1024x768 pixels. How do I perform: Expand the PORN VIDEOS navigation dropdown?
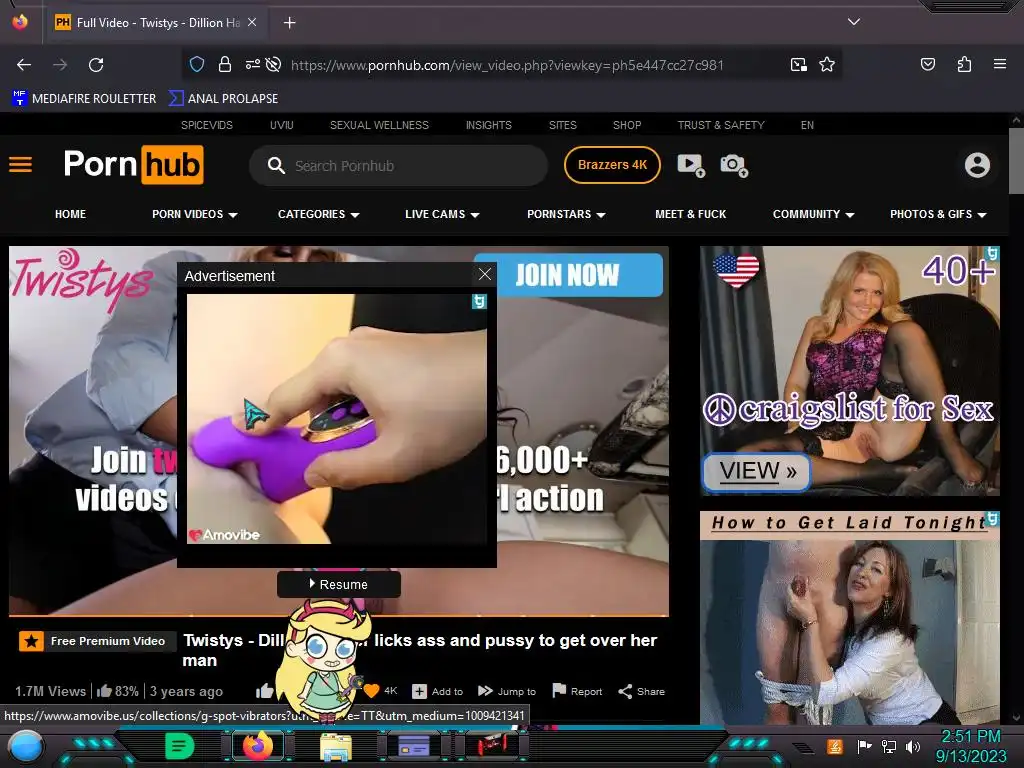[x=195, y=214]
